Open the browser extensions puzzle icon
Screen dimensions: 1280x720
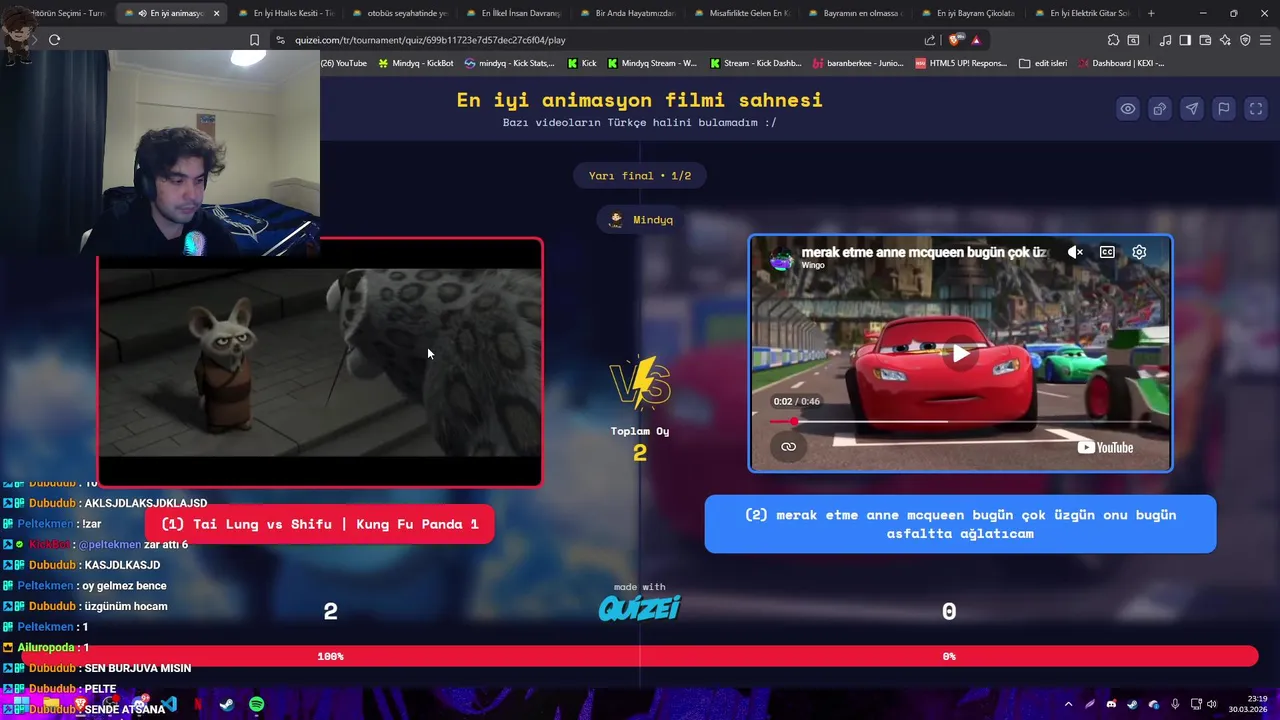pos(1113,40)
